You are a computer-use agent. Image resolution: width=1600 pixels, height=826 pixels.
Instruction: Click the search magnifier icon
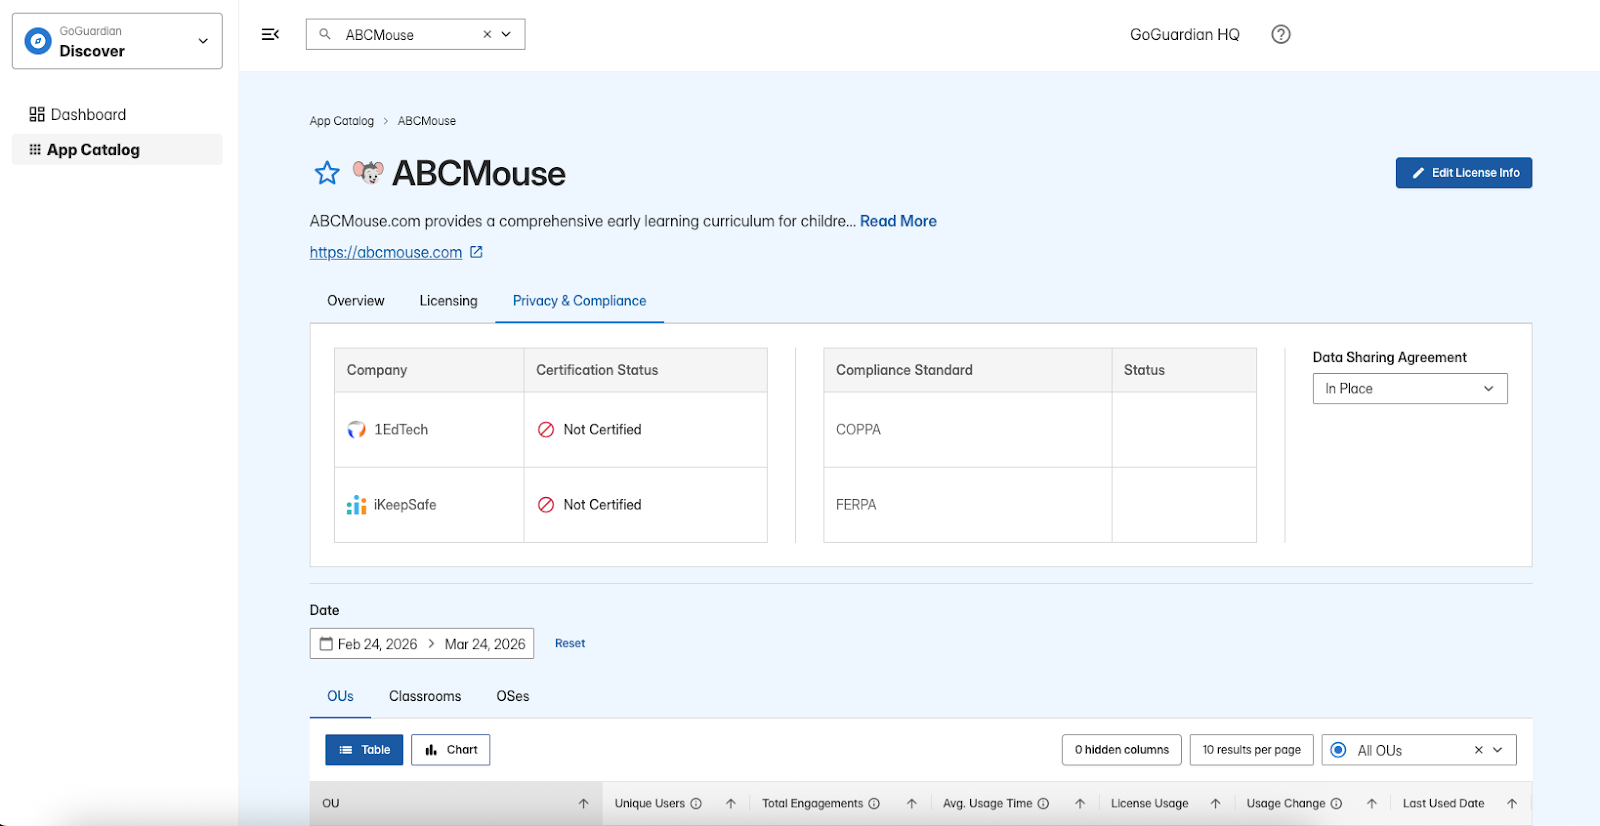point(325,34)
